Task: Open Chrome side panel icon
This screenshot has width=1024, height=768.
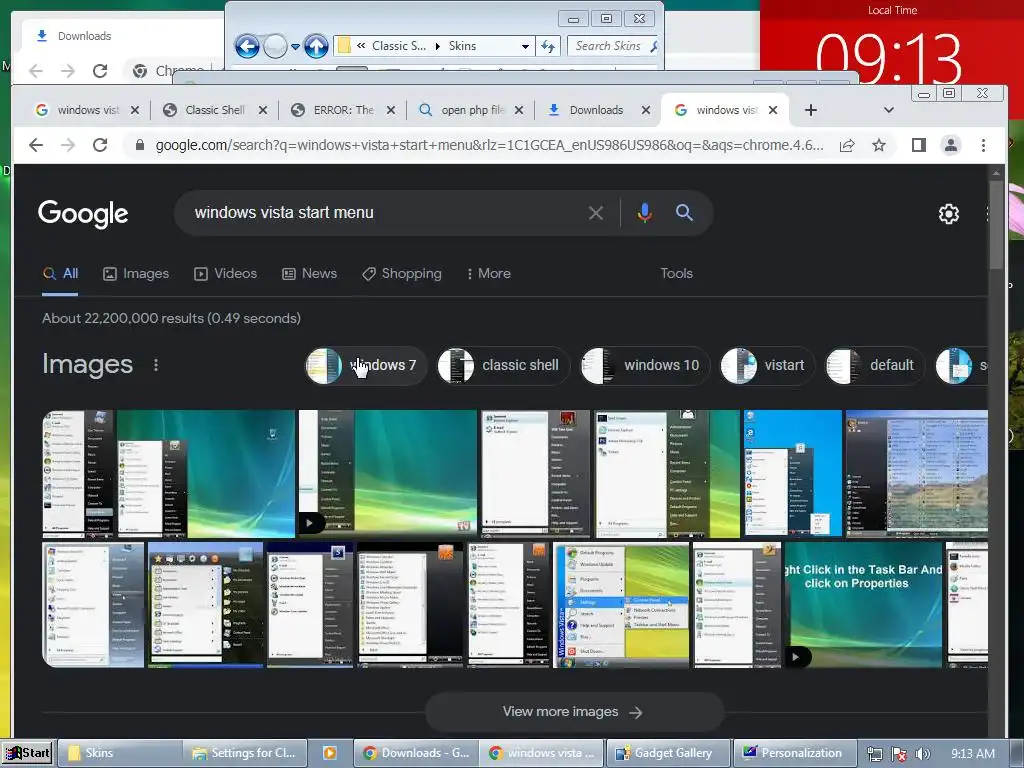Action: click(x=919, y=145)
